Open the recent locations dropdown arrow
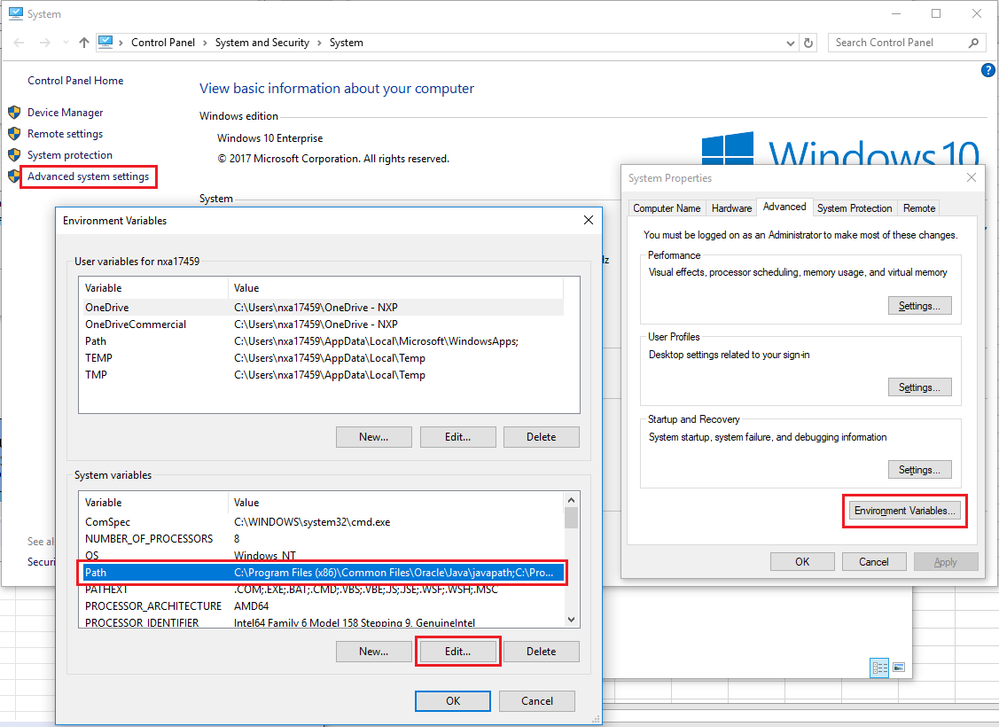 66,43
